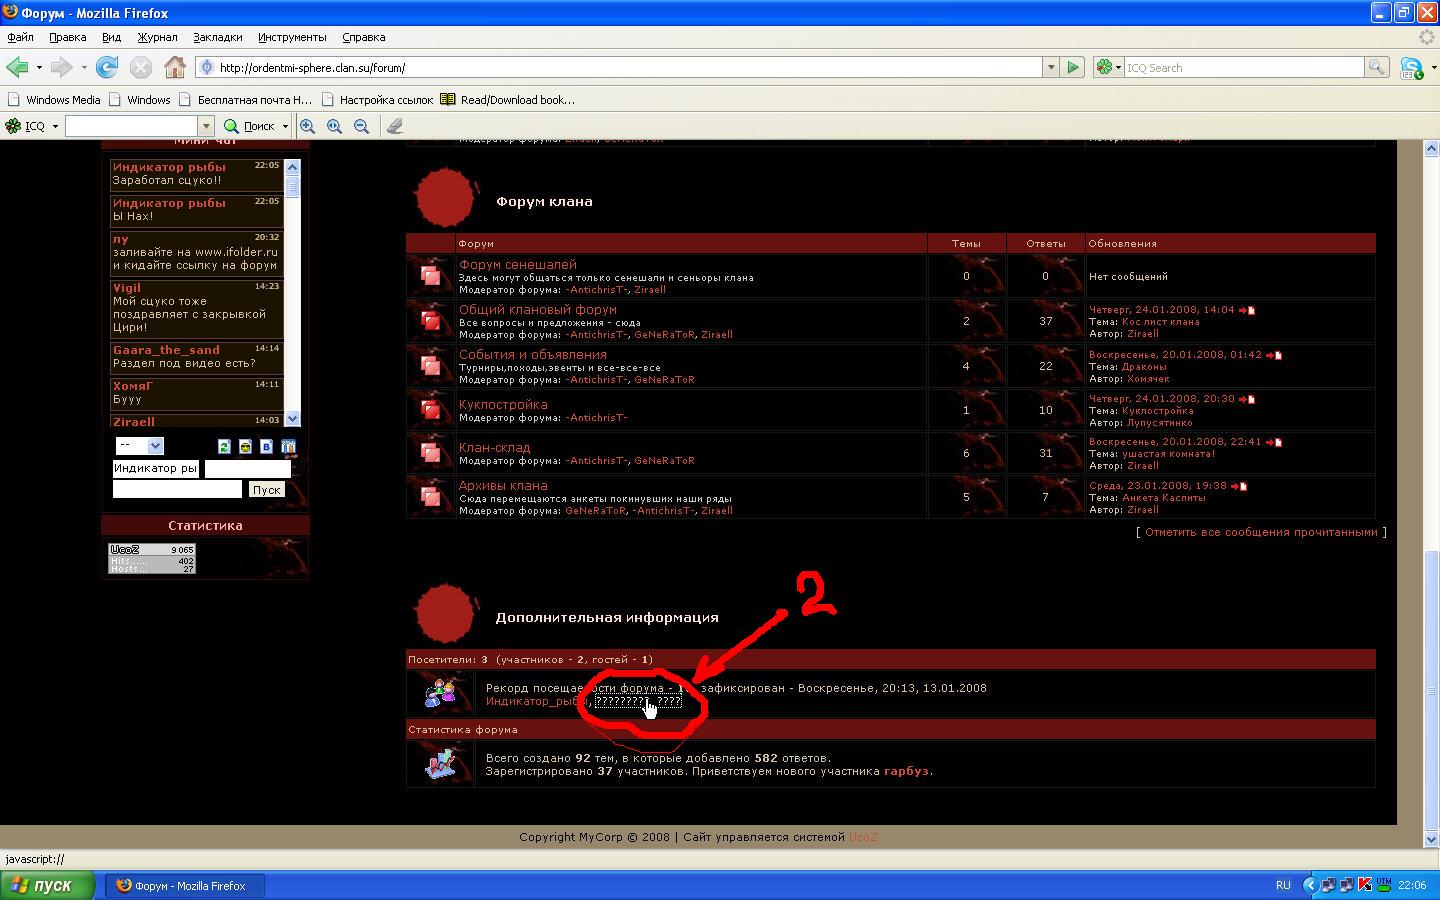1440x900 pixels.
Task: Click the Windows пуск start button
Action: (46, 885)
